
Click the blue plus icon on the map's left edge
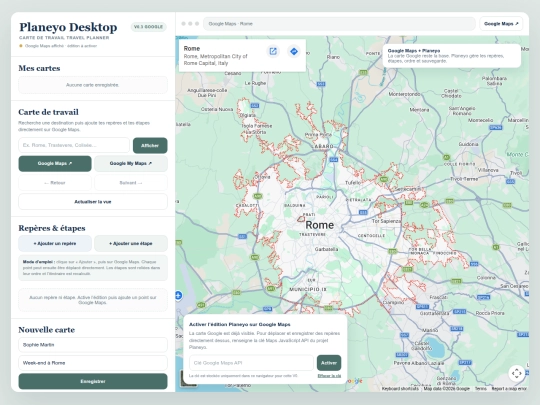[178, 295]
